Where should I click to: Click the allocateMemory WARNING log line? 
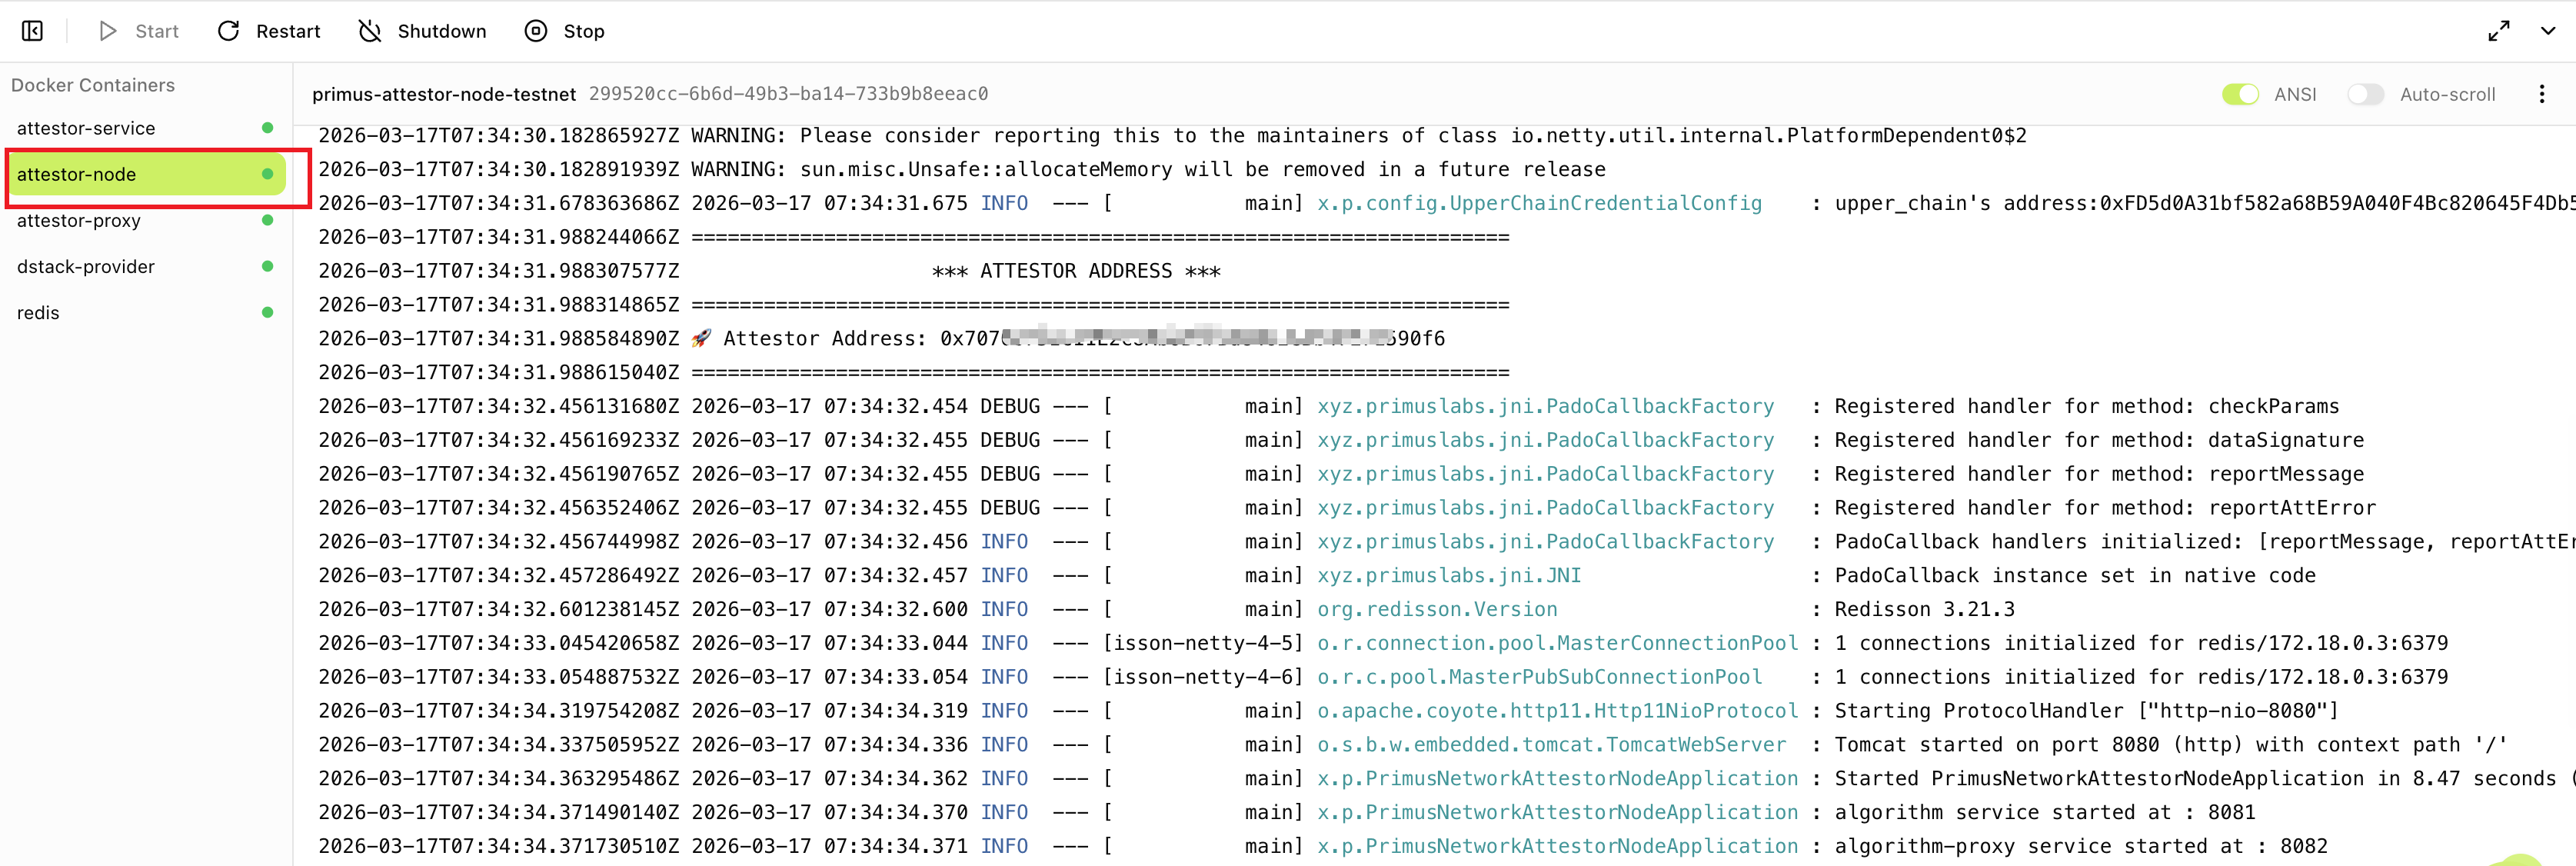962,170
